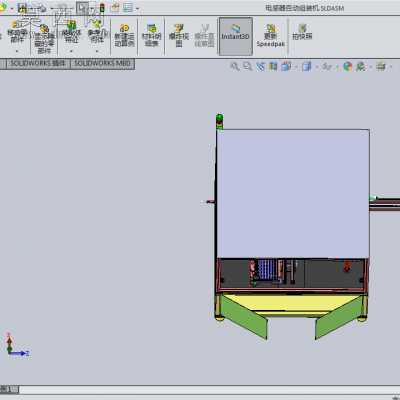Select Assembly Features tool

pos(71,32)
